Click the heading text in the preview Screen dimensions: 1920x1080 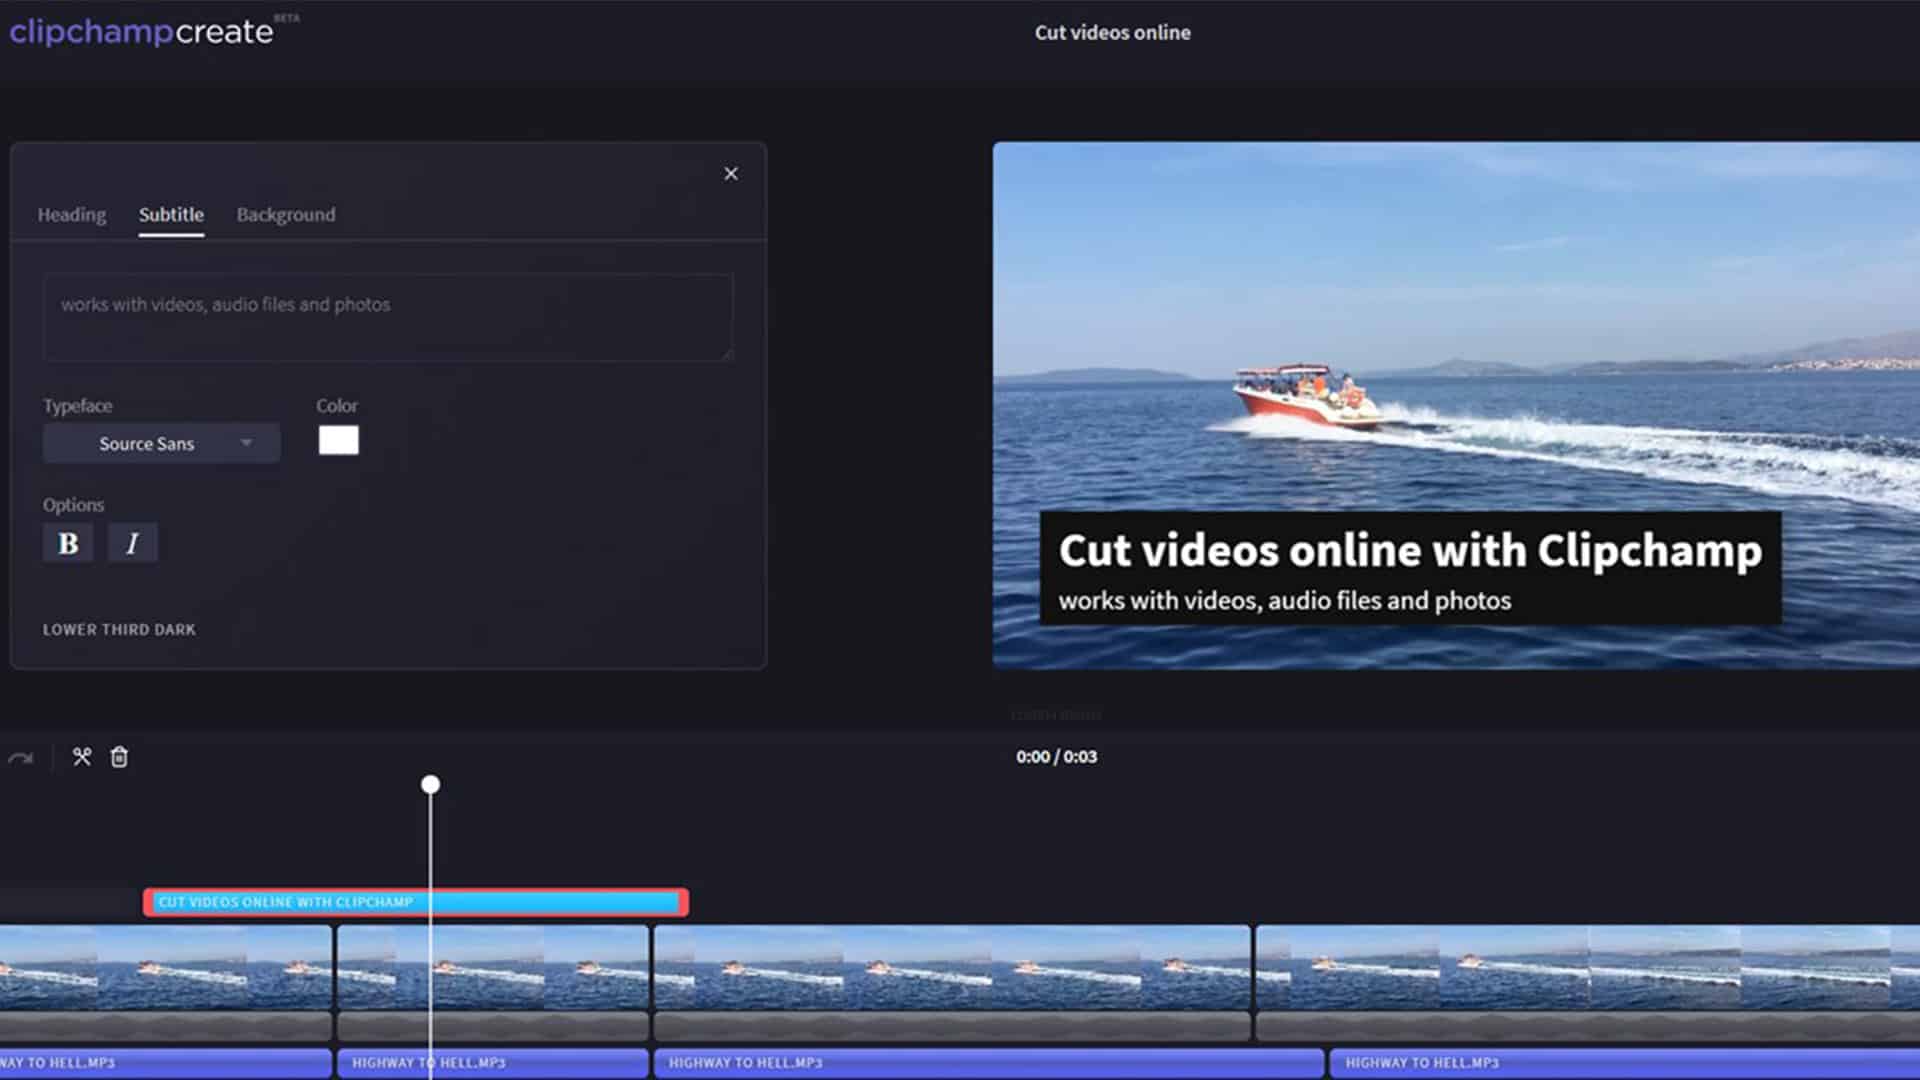[x=1410, y=550]
